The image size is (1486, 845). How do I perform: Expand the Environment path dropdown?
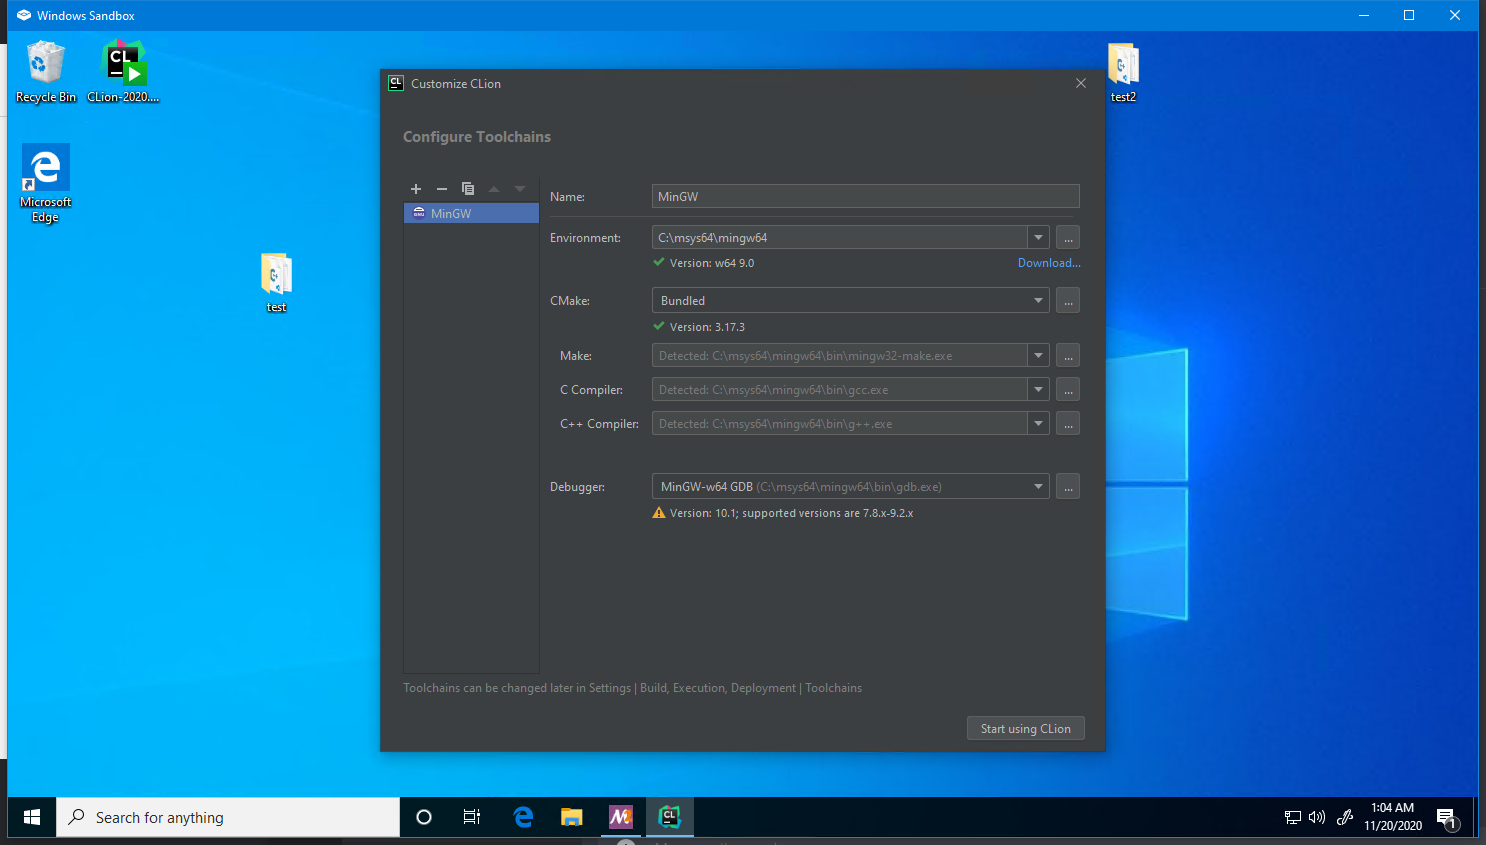click(x=1039, y=237)
